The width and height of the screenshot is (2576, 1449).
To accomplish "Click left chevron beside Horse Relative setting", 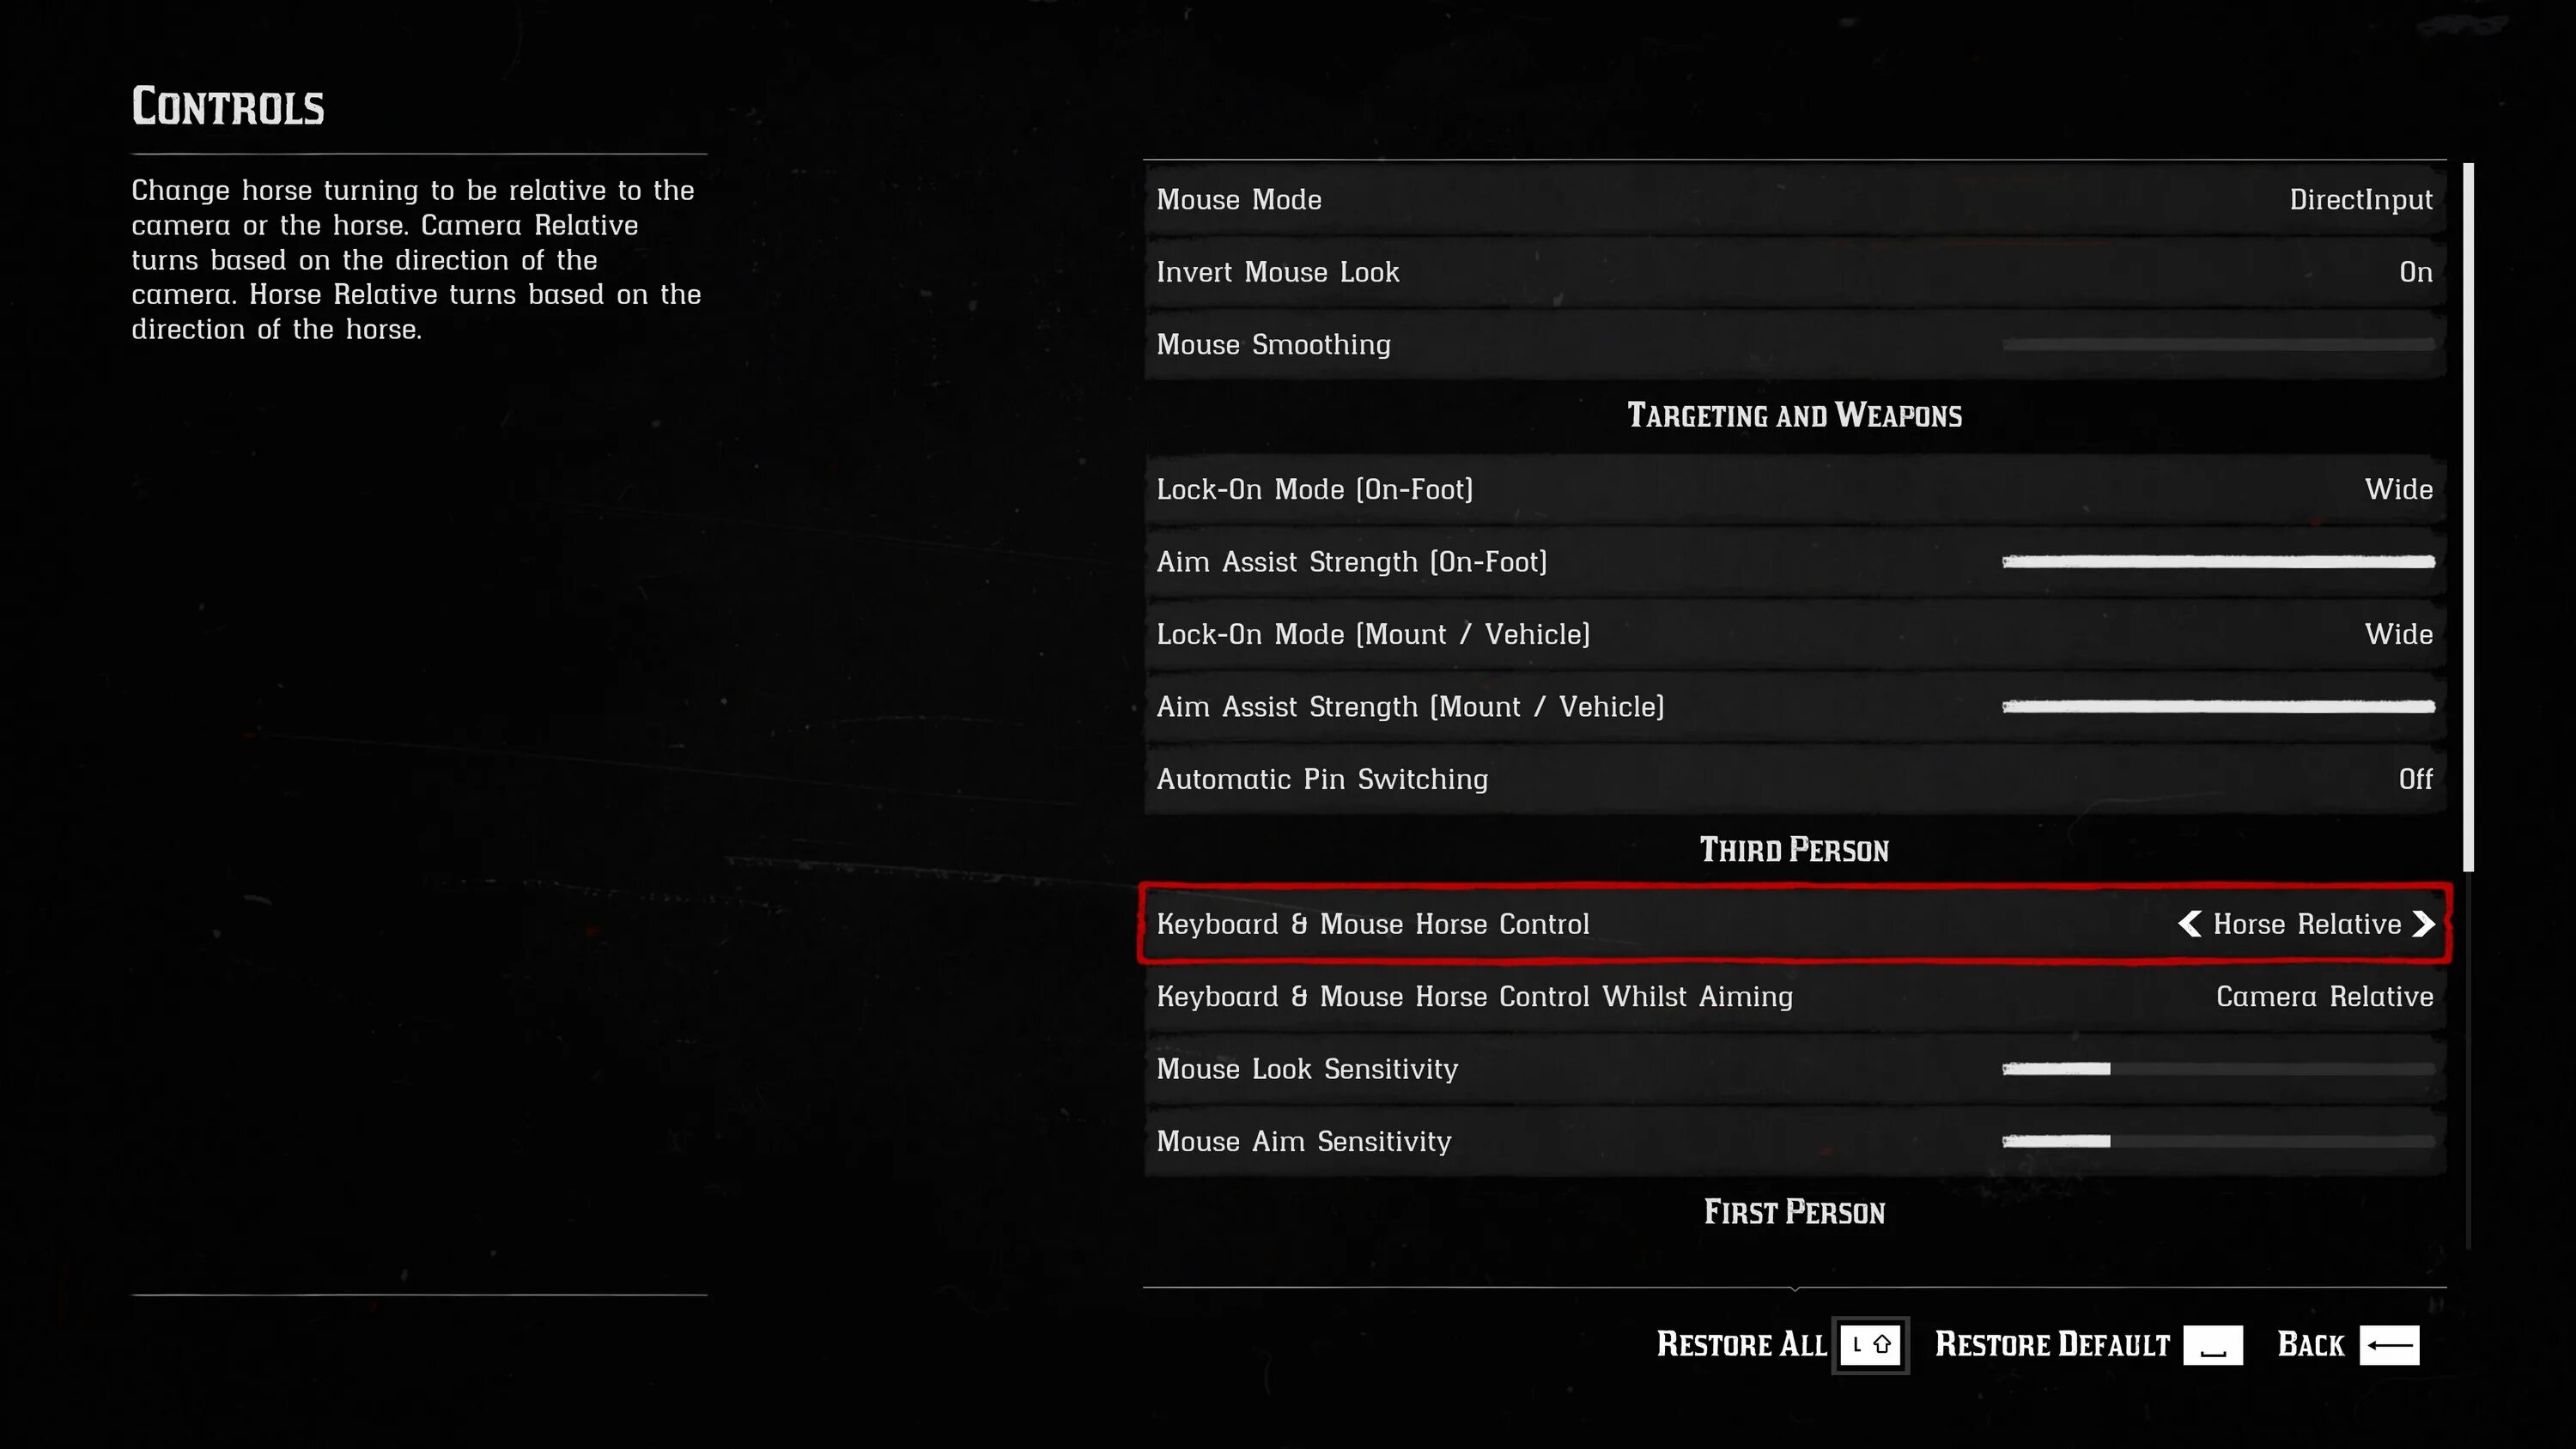I will point(2190,924).
